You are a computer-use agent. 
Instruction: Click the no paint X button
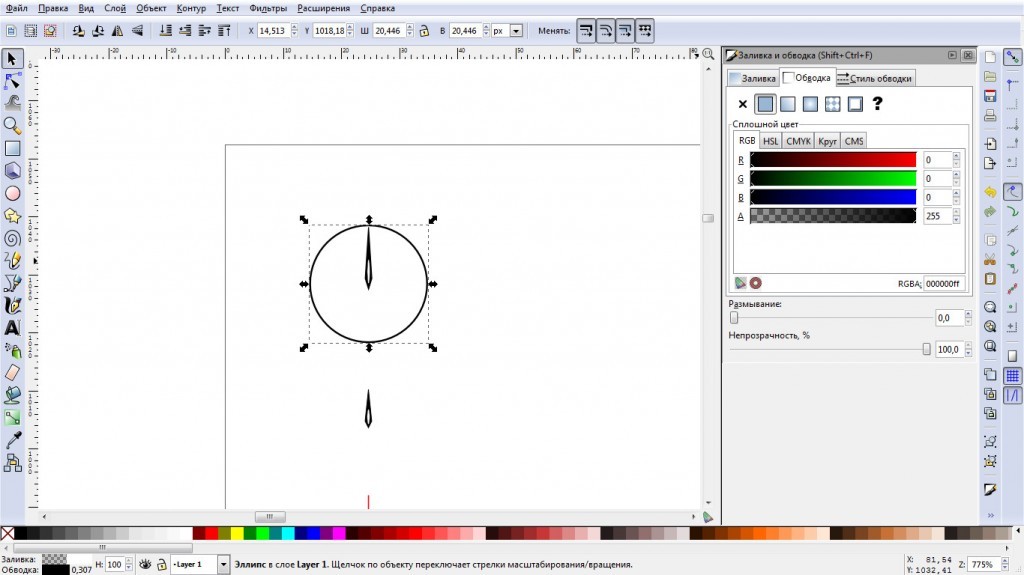coord(743,104)
